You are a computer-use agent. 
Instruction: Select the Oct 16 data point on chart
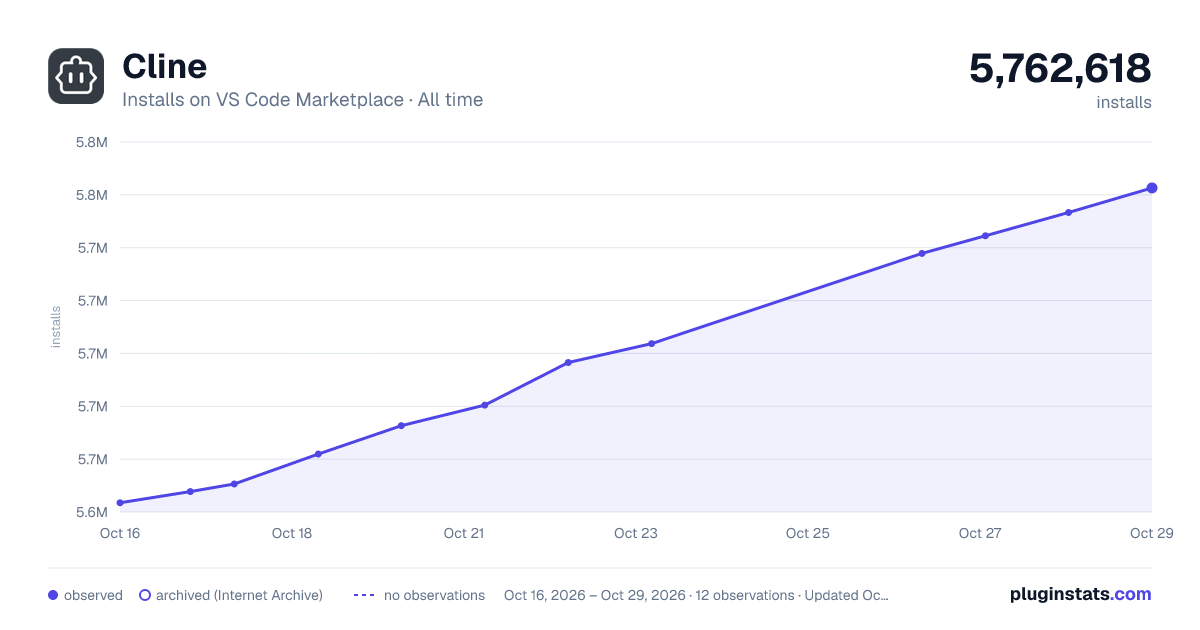click(120, 503)
